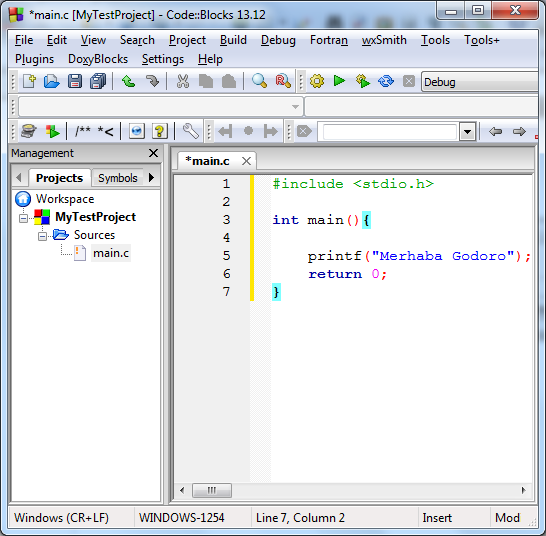This screenshot has height=536, width=546.
Task: Collapse MyTestProject tree node
Action: (x=23, y=218)
